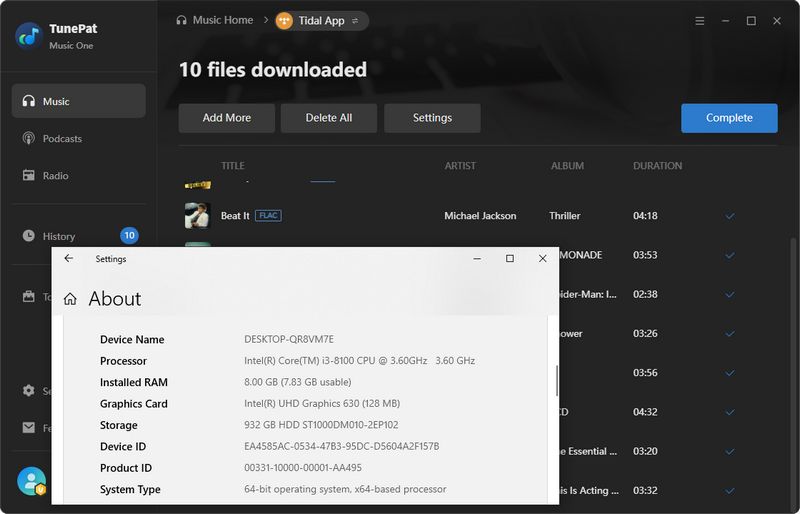The image size is (800, 514).
Task: Click Thriller album cell
Action: coord(565,216)
